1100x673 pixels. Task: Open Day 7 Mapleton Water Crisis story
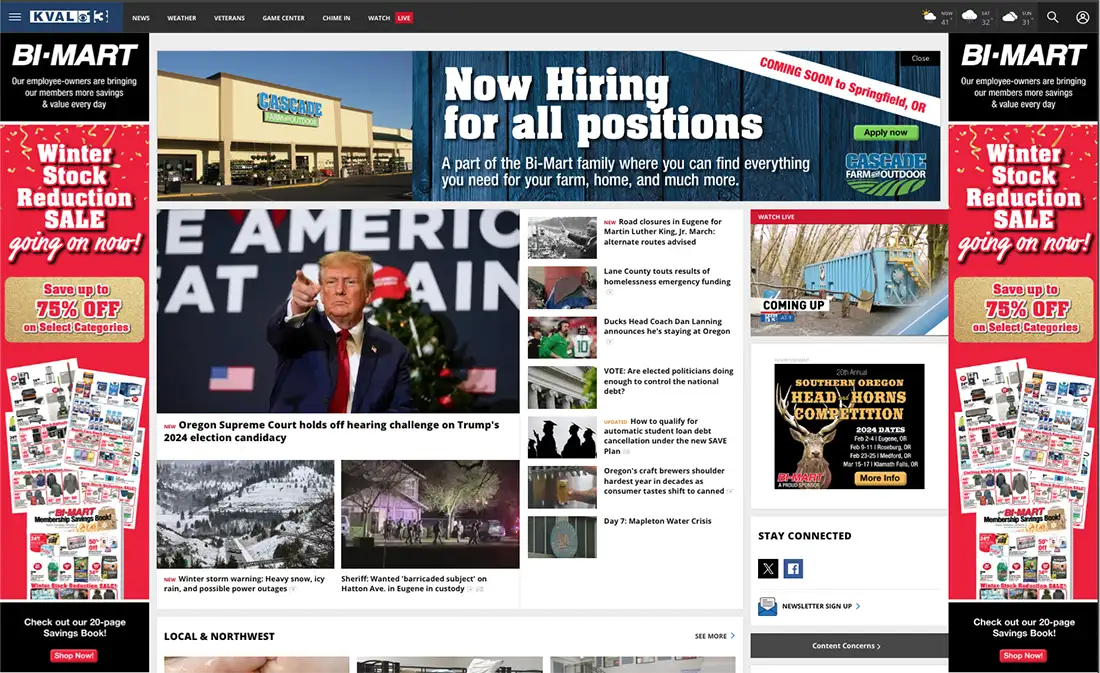point(657,521)
